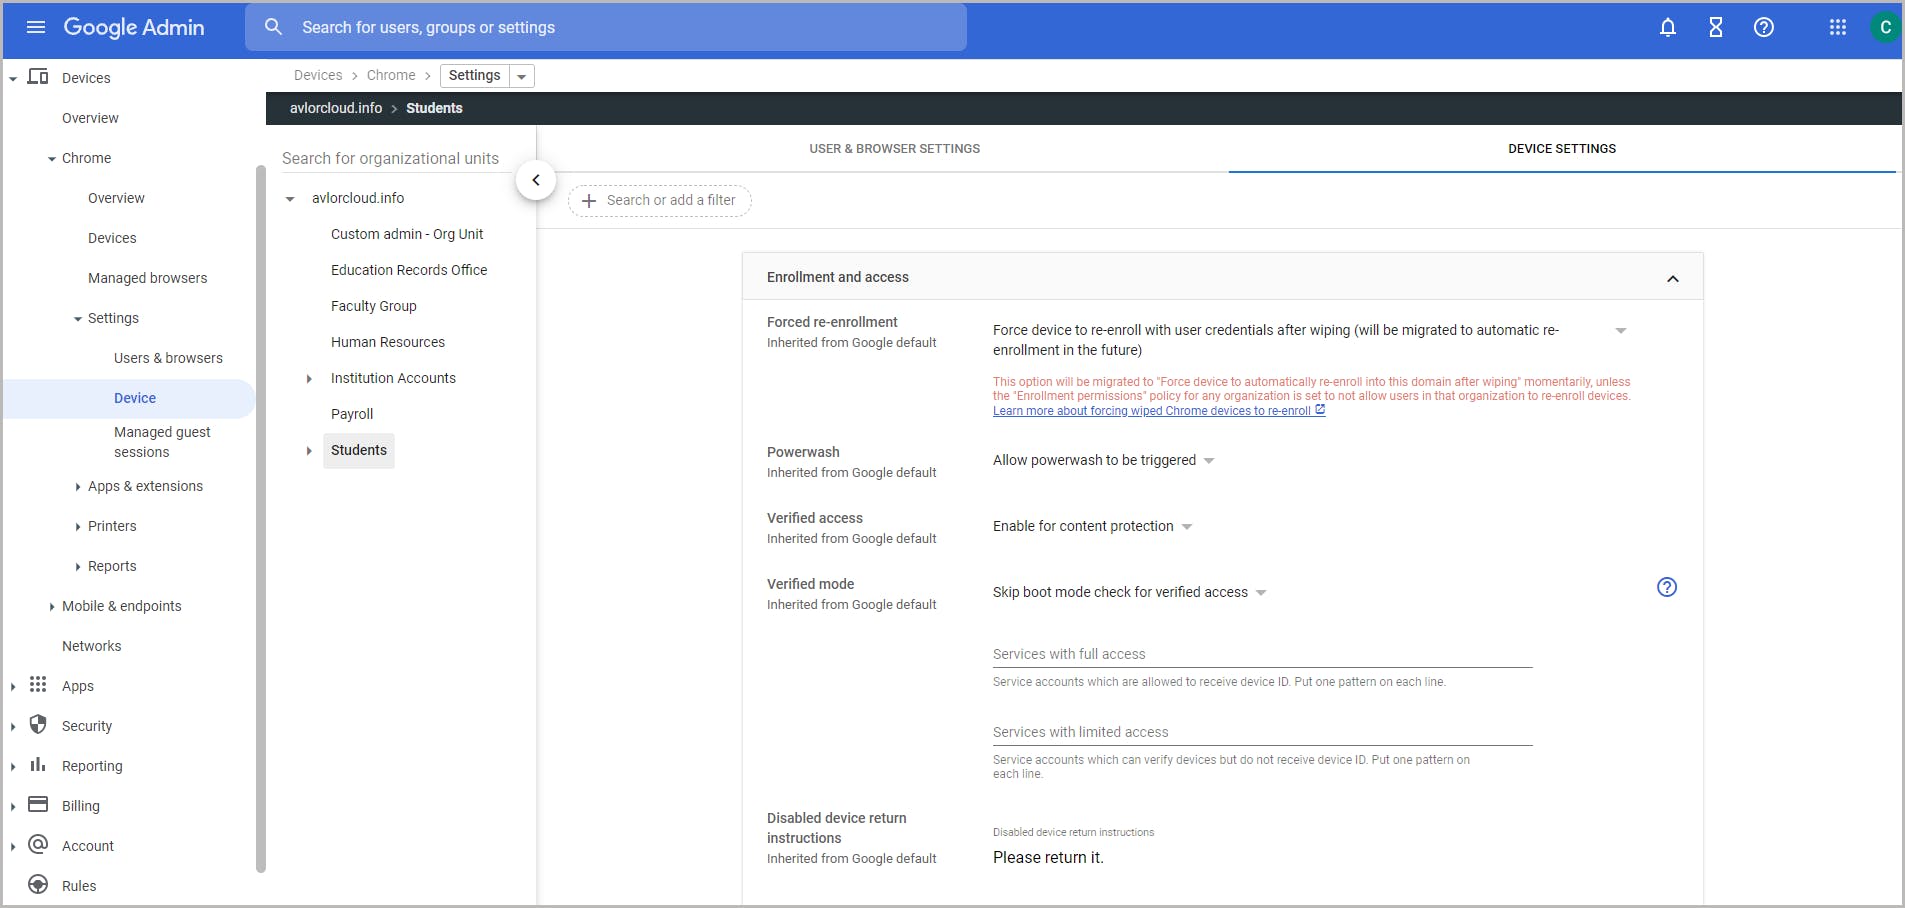Click the plus icon in filter box
The image size is (1905, 908).
tap(589, 200)
